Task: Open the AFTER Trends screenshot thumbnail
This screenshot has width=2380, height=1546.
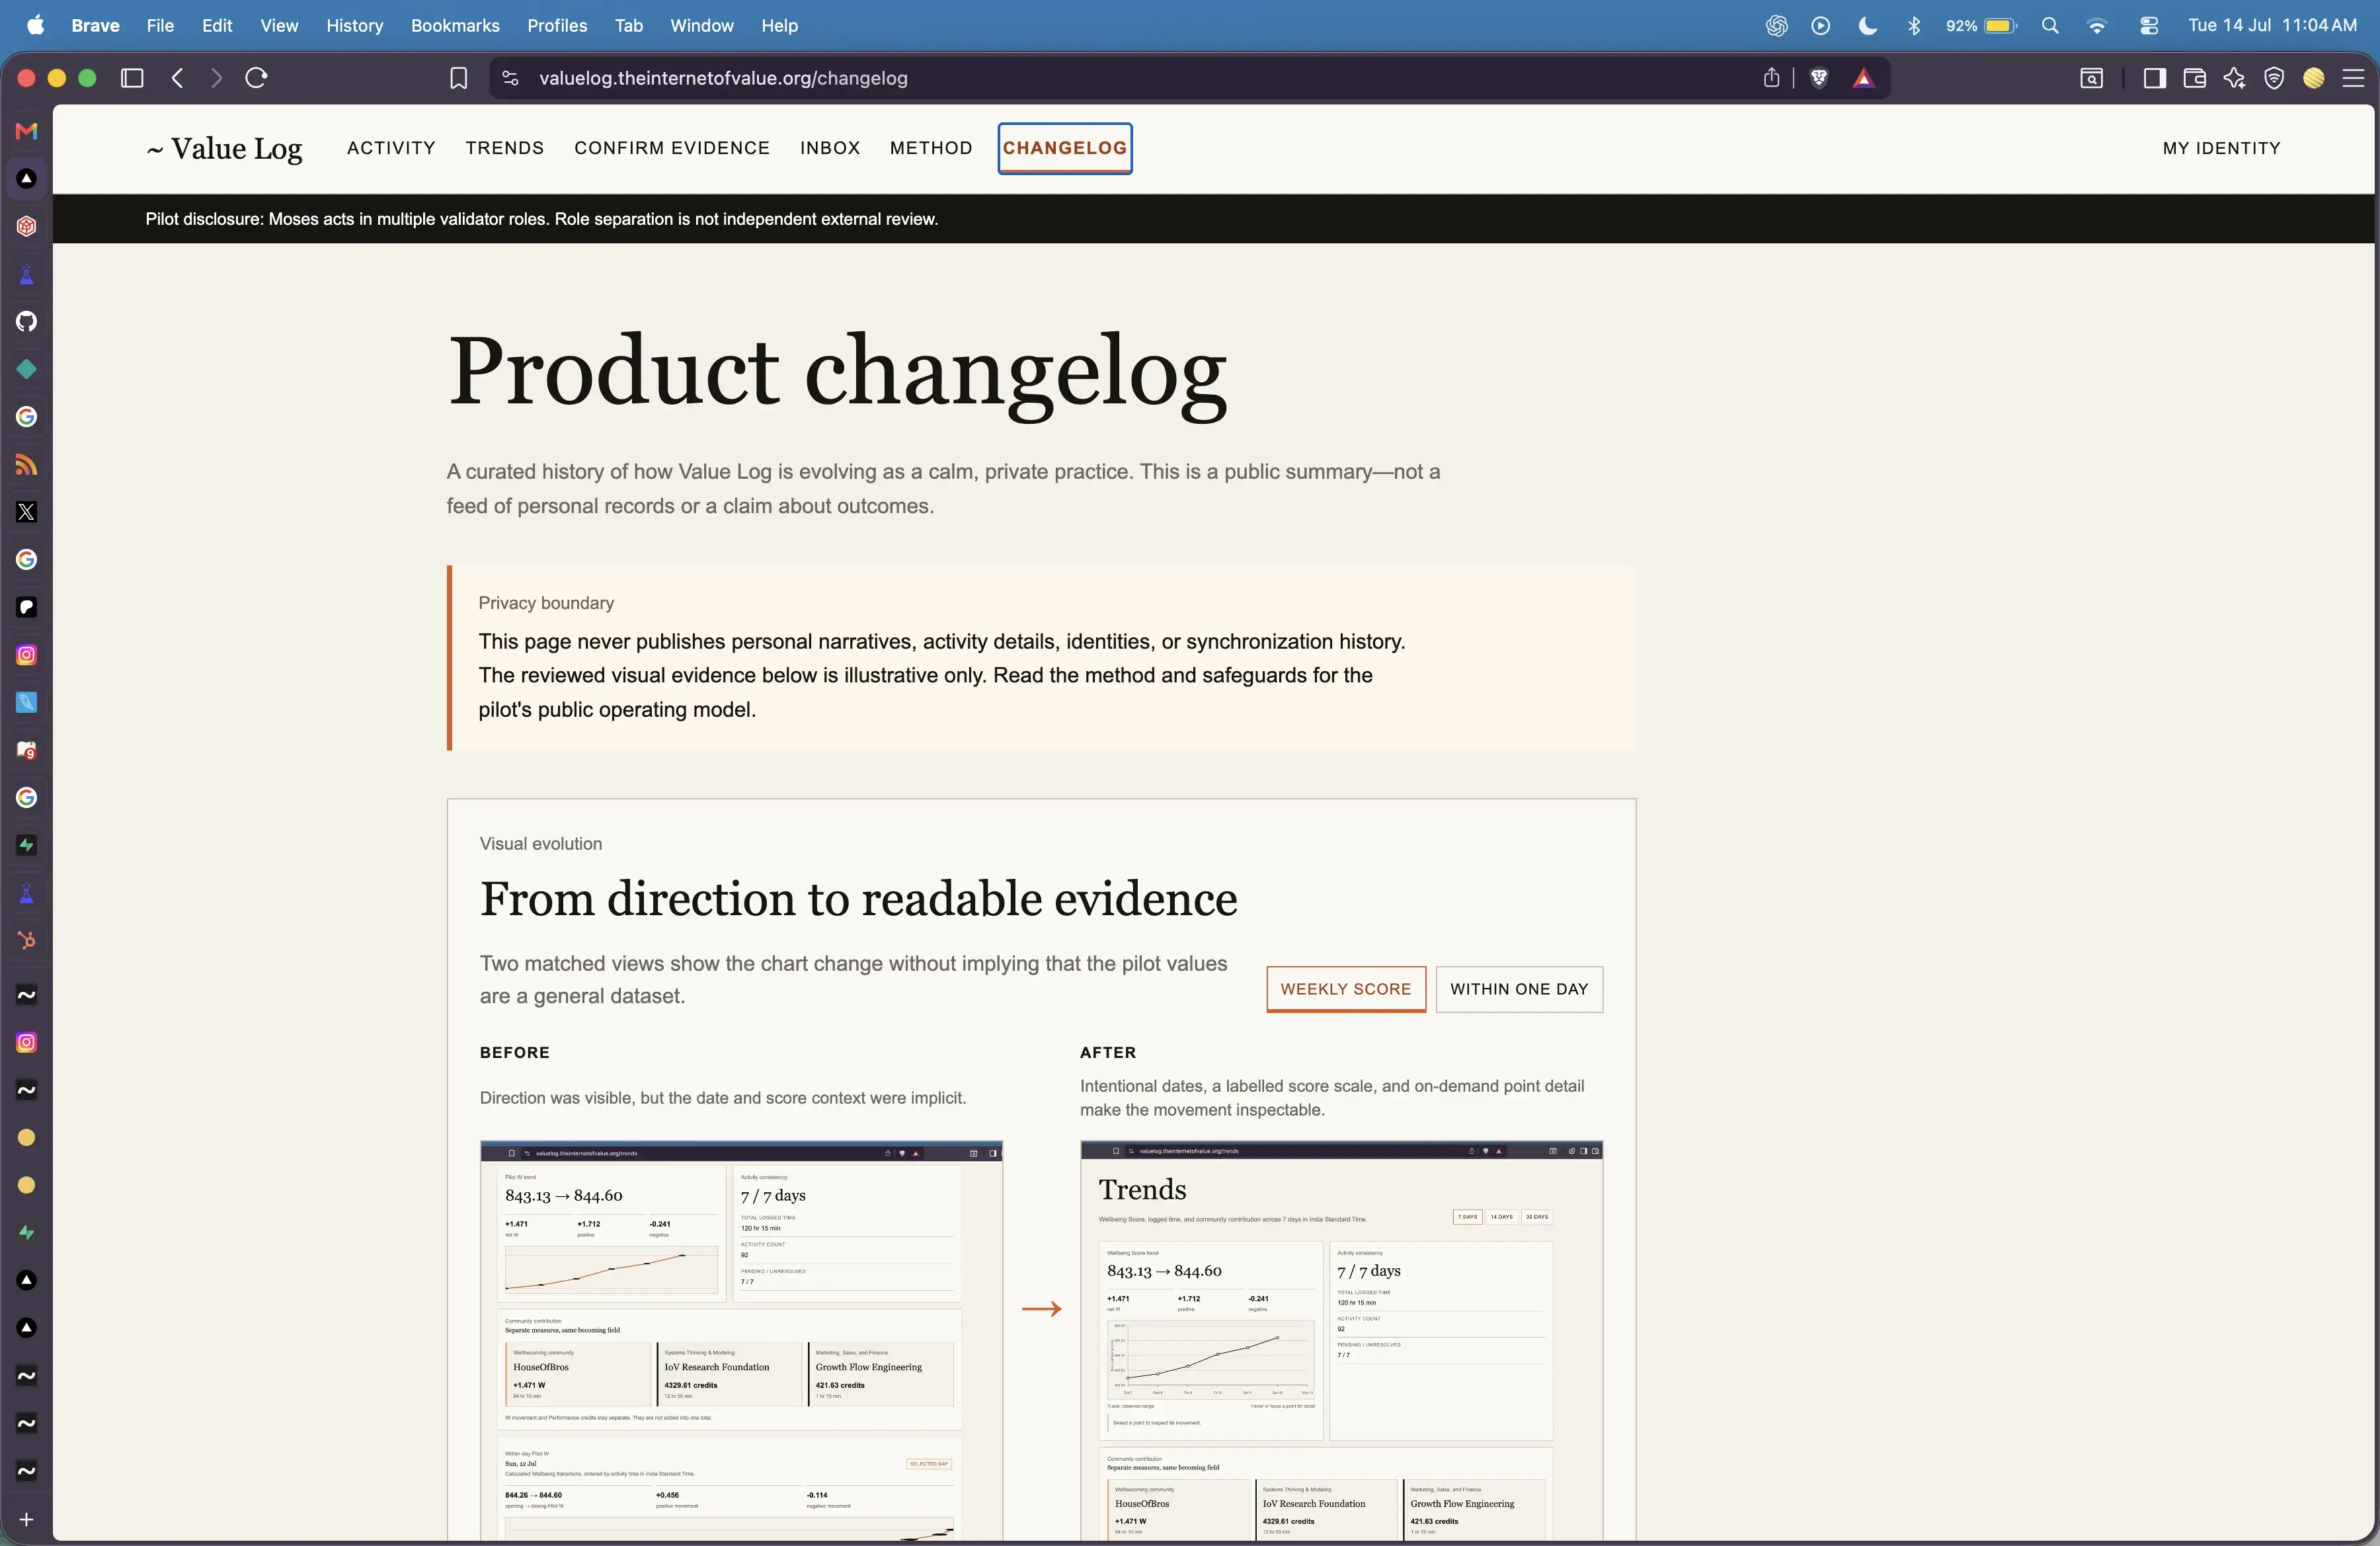Action: (1341, 1340)
